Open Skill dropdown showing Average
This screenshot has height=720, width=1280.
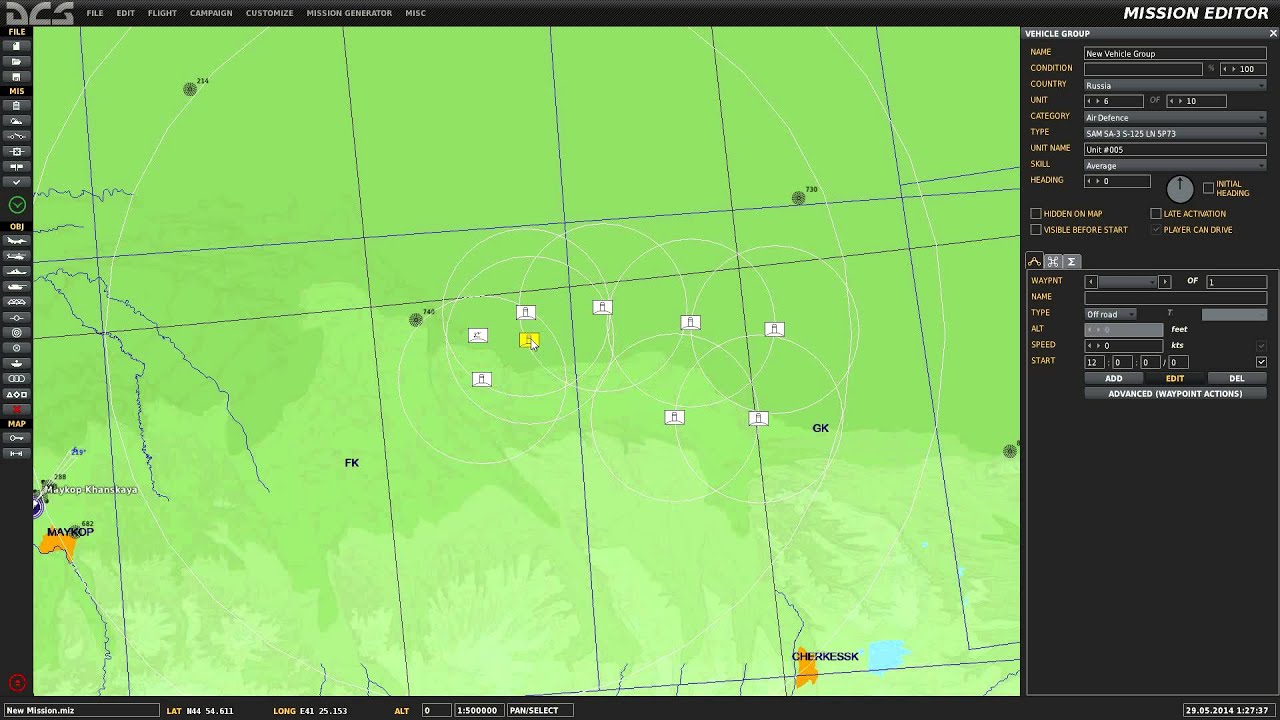[1175, 165]
